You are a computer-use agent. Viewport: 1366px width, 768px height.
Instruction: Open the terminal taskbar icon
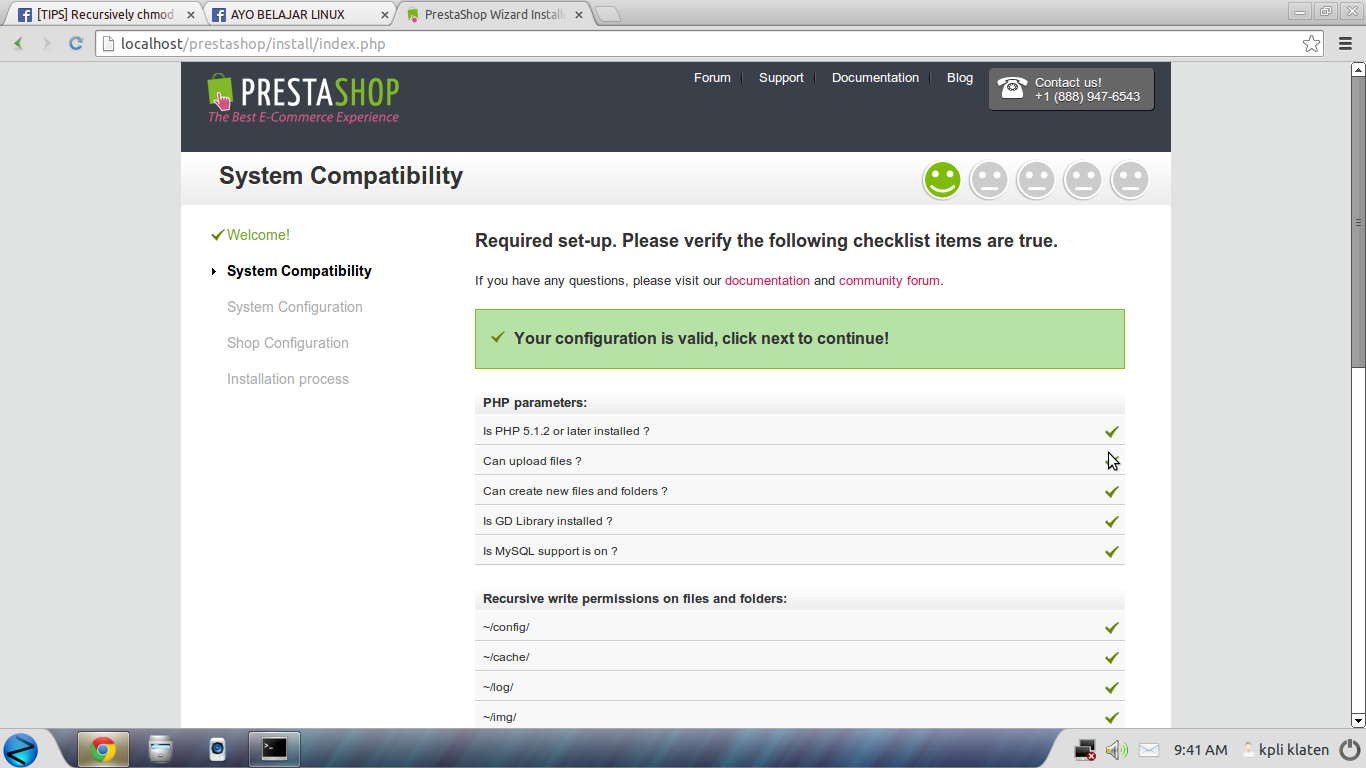click(x=274, y=748)
